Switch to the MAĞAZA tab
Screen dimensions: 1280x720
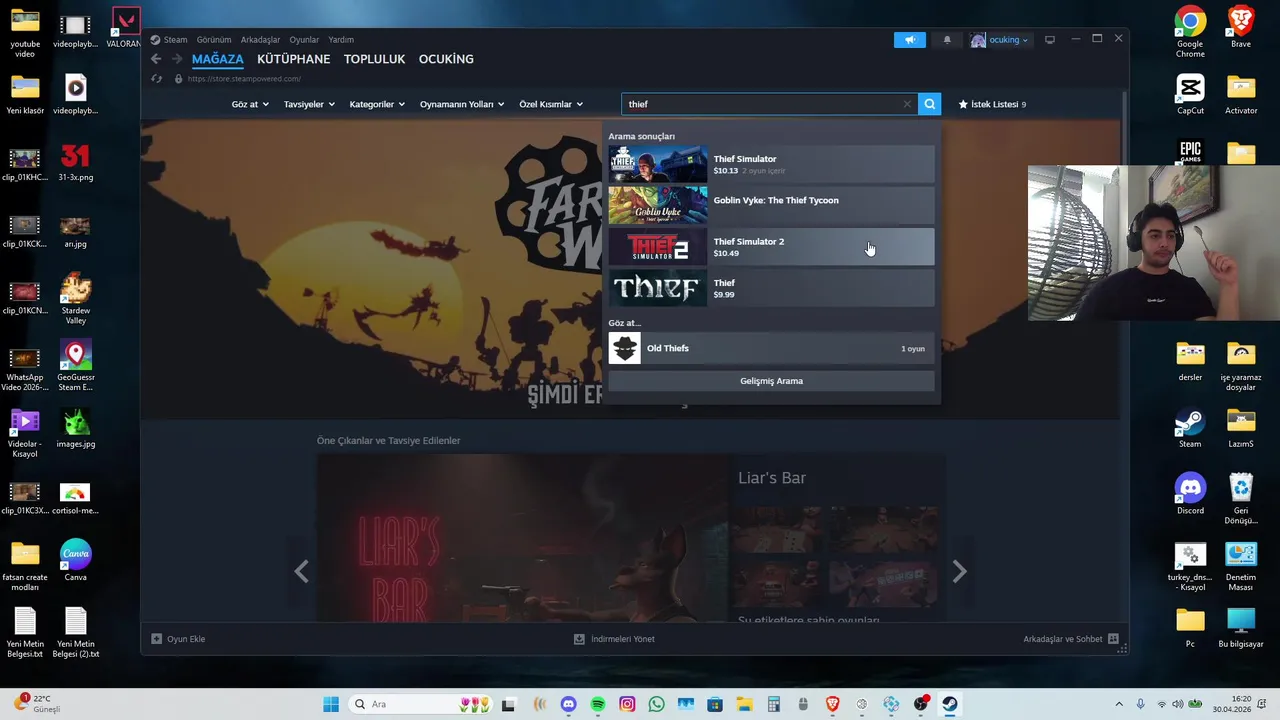click(x=218, y=59)
